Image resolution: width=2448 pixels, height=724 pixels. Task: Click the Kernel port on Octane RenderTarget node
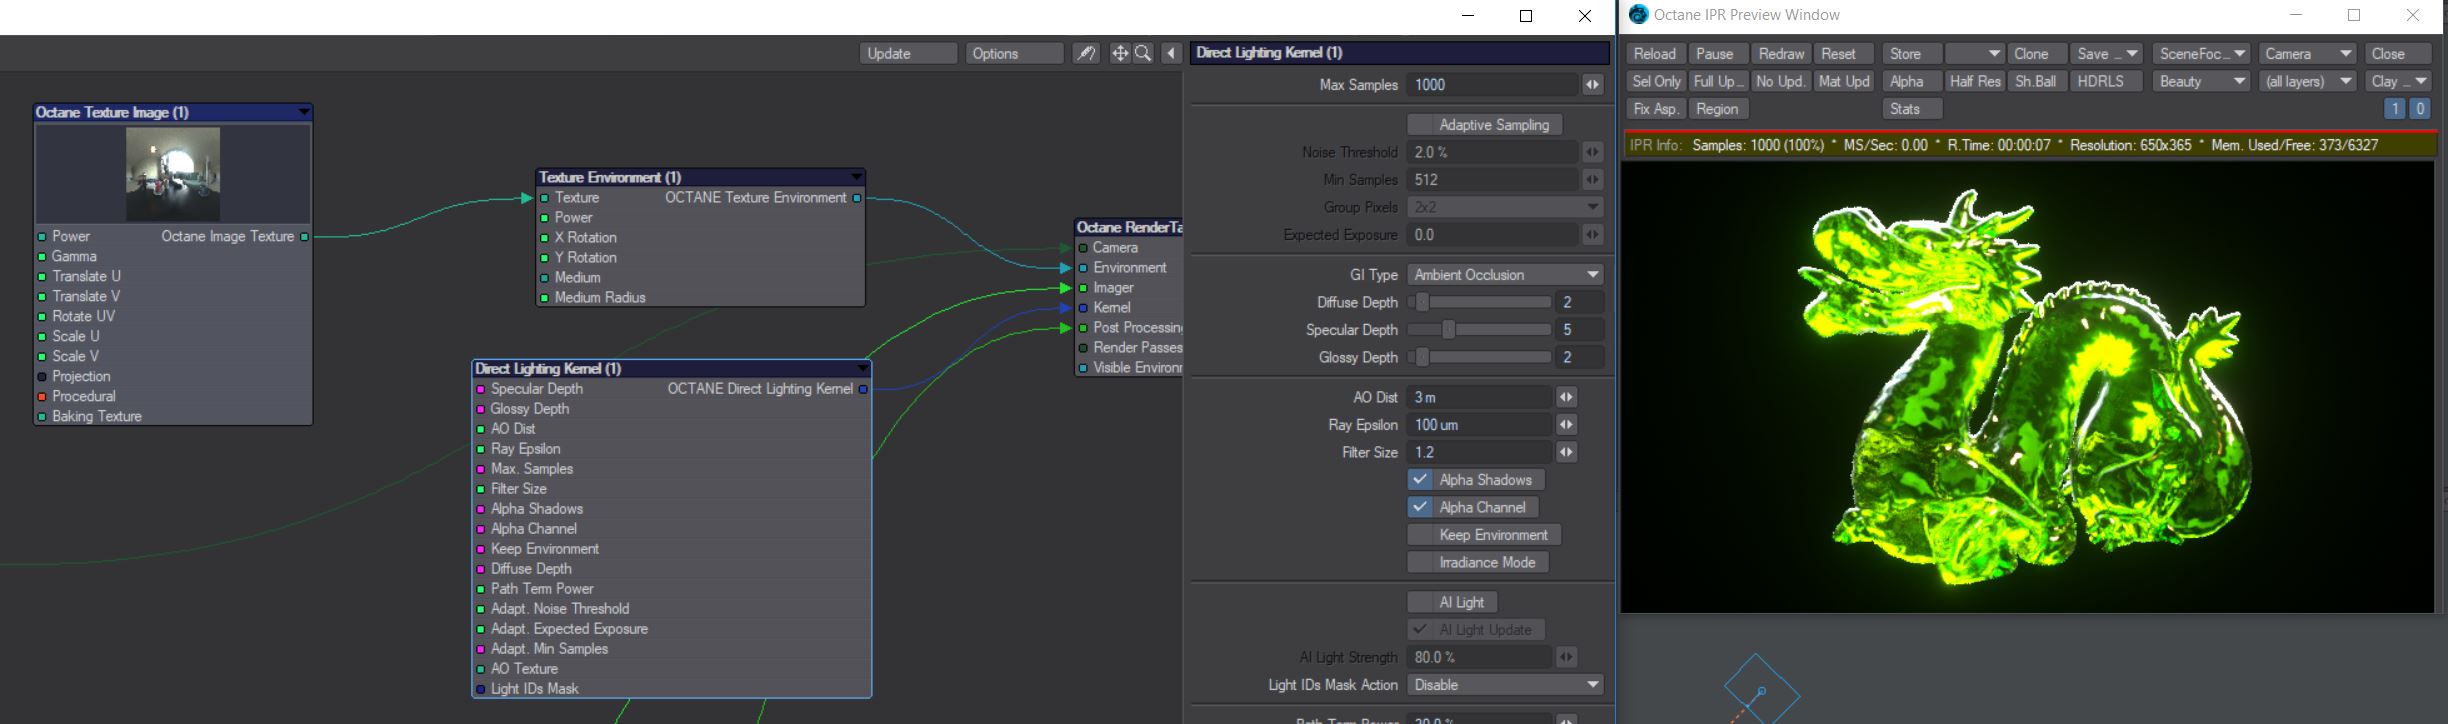pos(1083,308)
